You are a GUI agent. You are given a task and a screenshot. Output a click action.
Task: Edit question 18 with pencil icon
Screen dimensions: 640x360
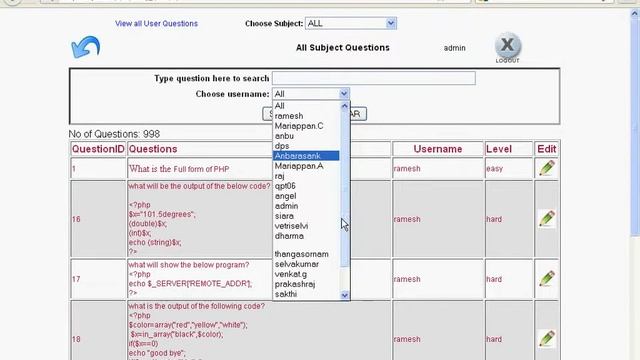(x=547, y=339)
